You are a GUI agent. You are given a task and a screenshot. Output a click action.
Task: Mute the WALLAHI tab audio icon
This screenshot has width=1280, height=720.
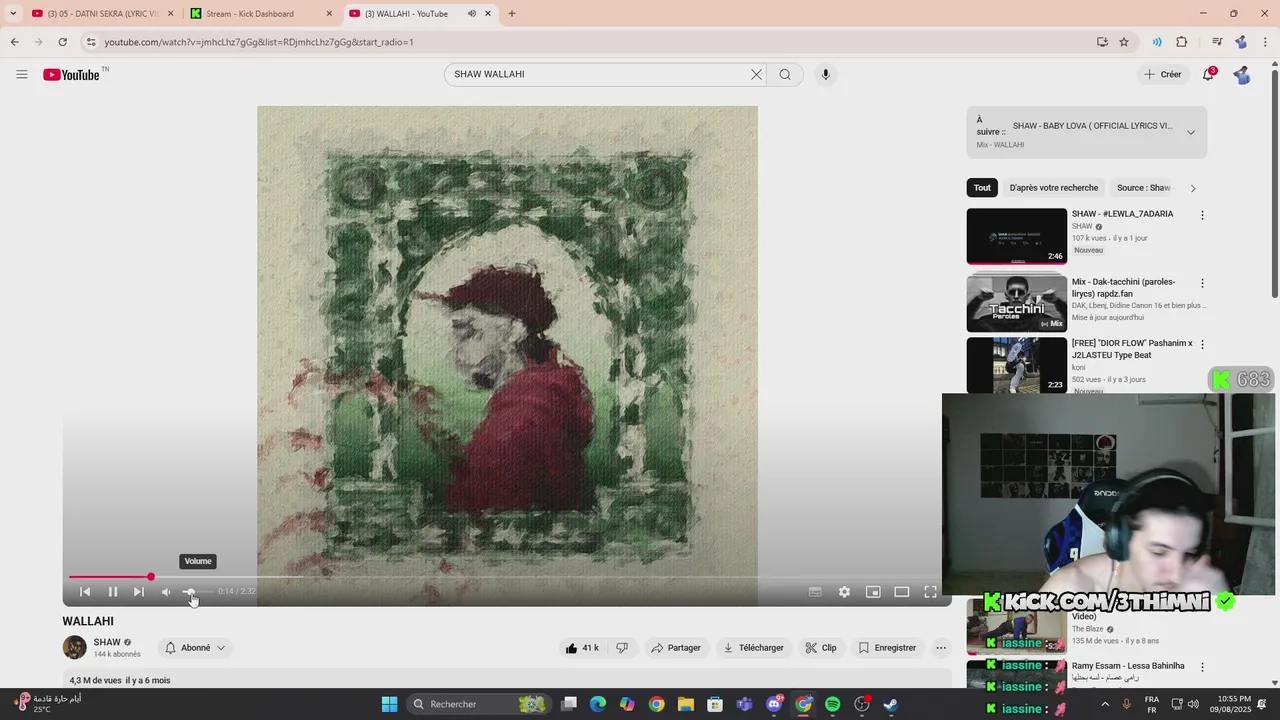471,14
